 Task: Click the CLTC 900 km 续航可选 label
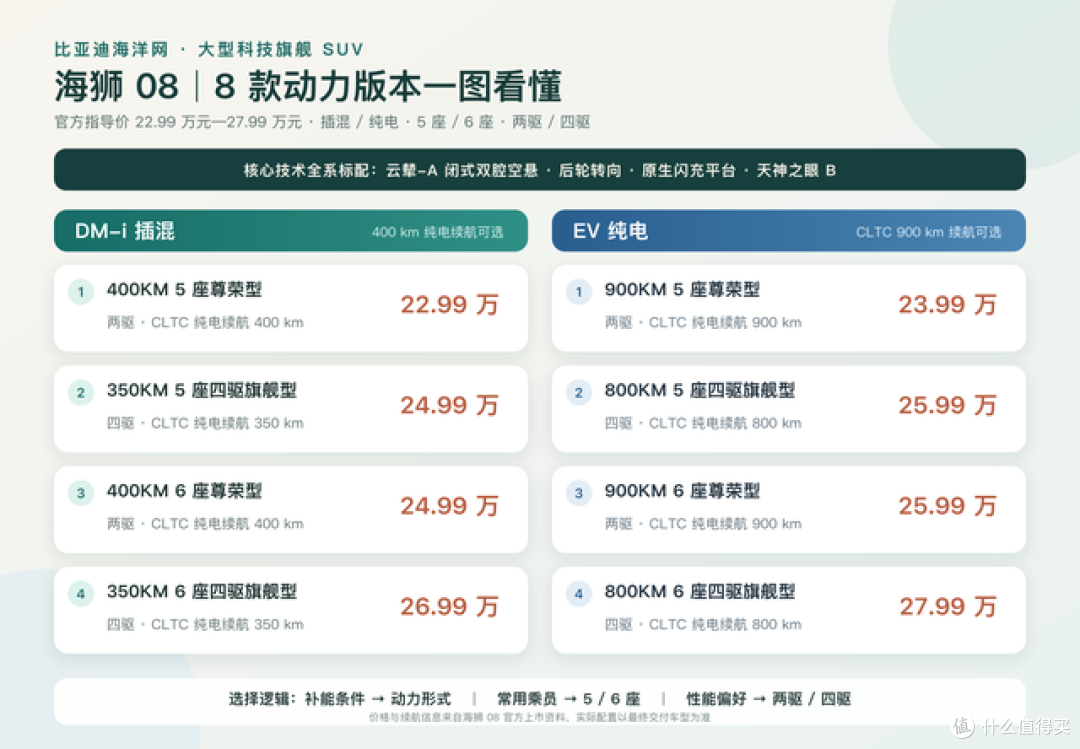(928, 232)
